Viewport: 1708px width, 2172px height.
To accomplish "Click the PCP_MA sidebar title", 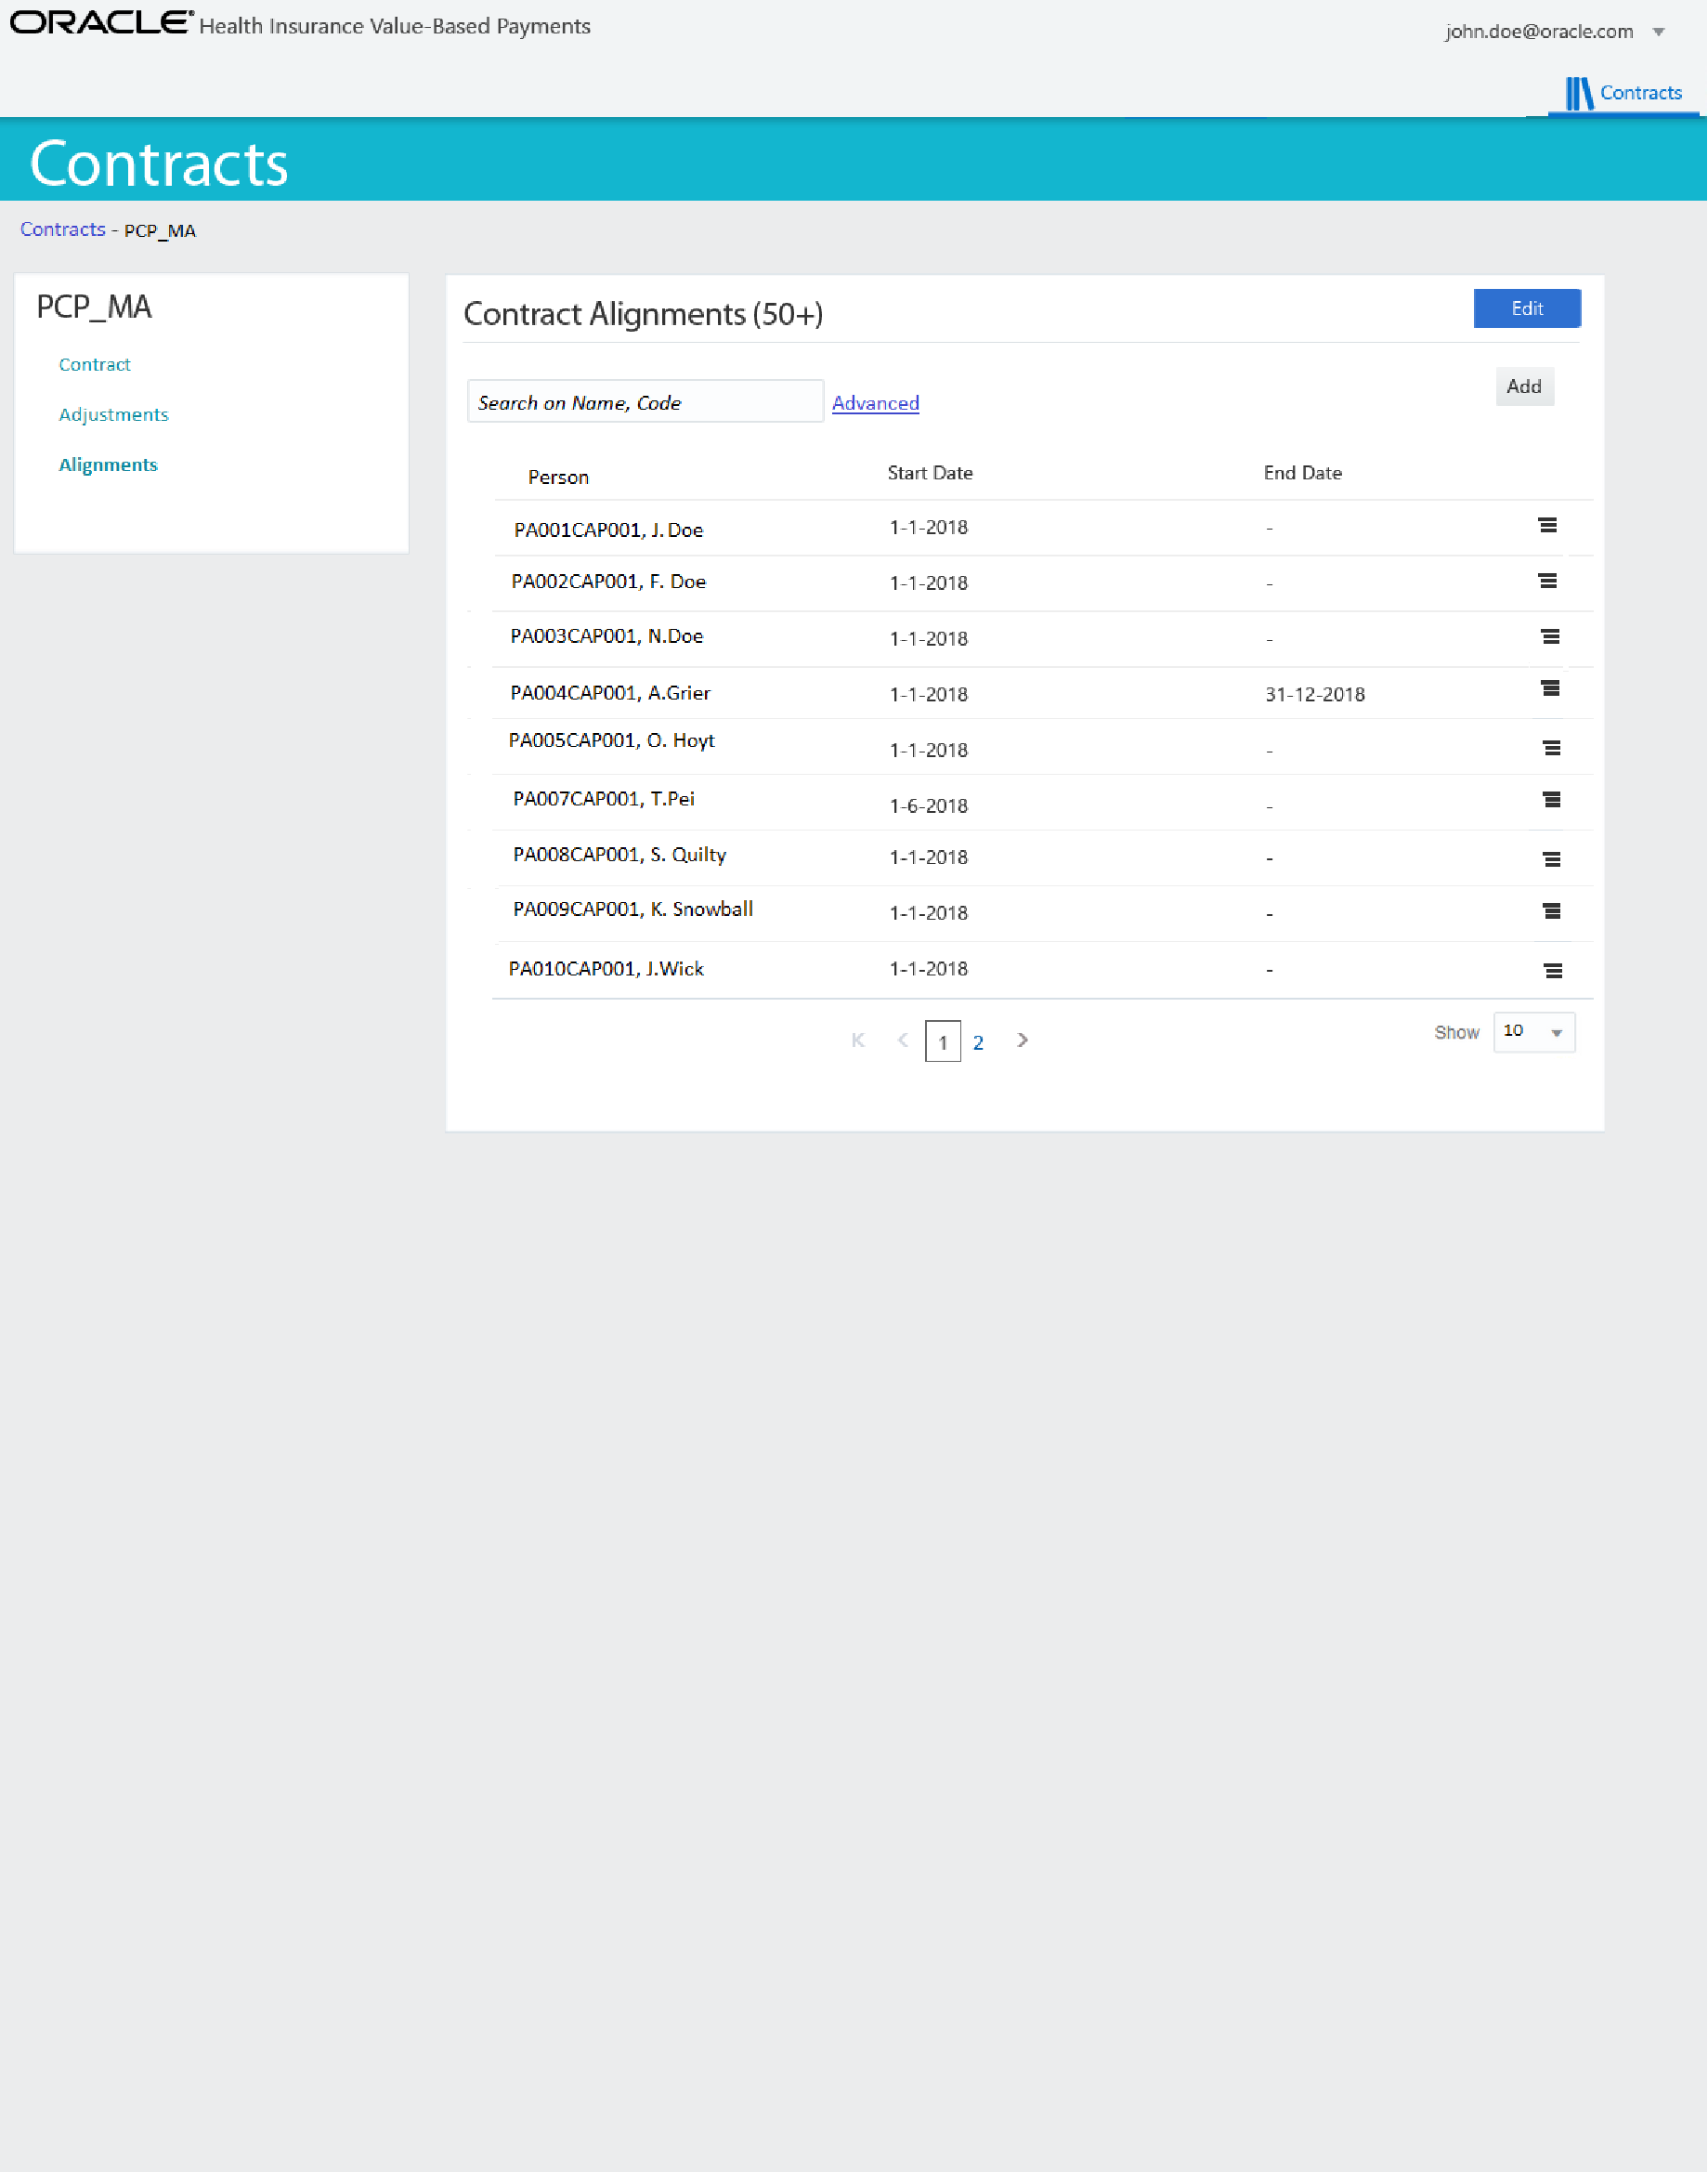I will [94, 307].
